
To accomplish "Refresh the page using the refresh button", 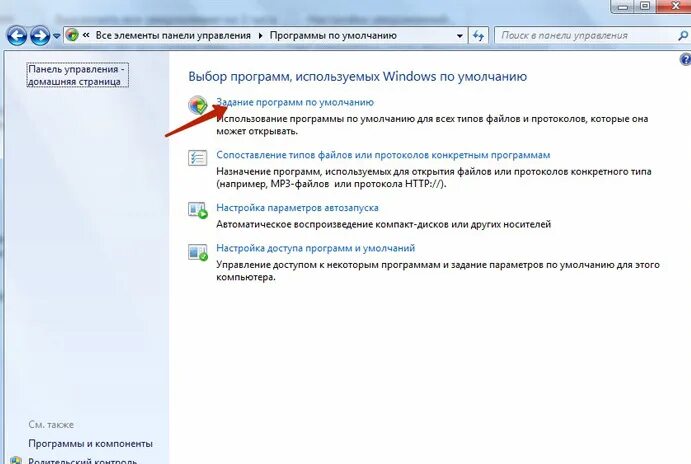I will (479, 36).
